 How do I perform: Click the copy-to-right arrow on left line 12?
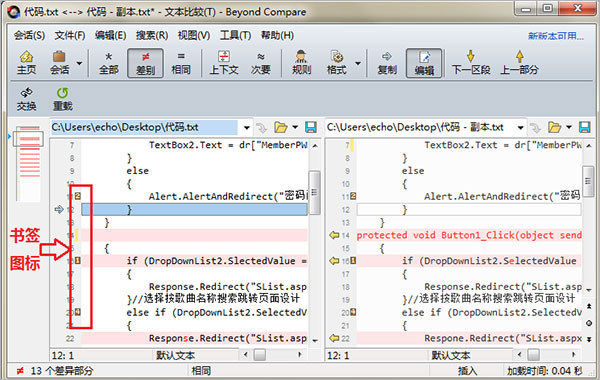click(x=59, y=209)
